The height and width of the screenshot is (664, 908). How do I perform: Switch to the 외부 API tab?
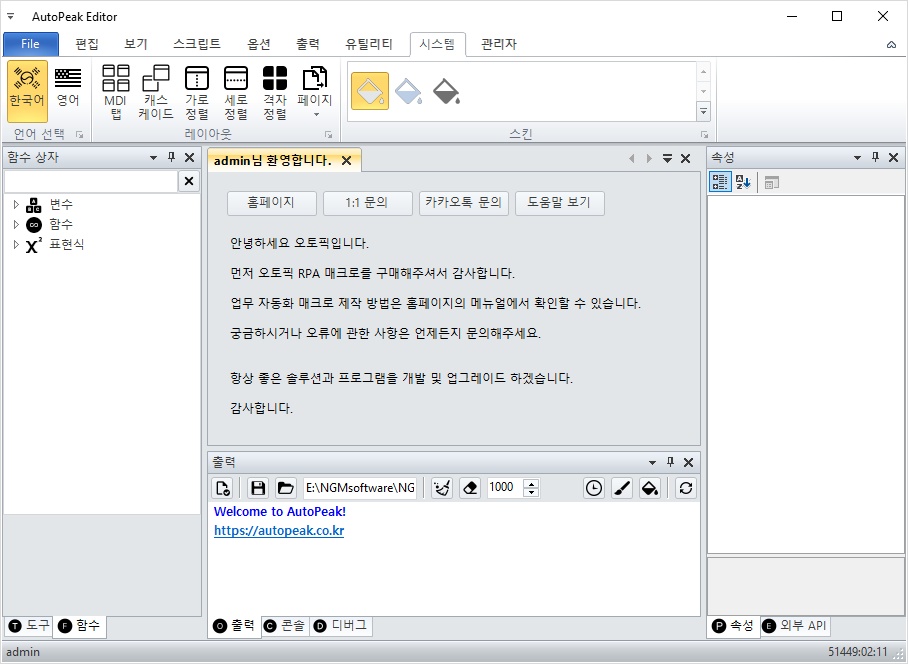[794, 626]
